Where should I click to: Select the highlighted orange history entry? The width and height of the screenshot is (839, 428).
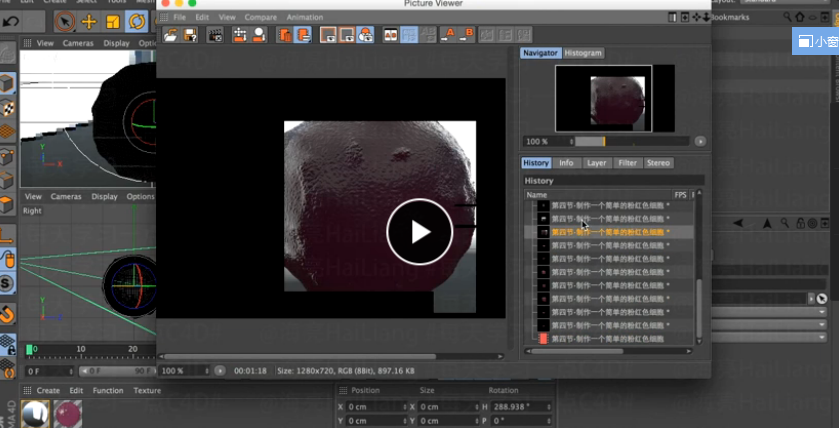point(610,231)
